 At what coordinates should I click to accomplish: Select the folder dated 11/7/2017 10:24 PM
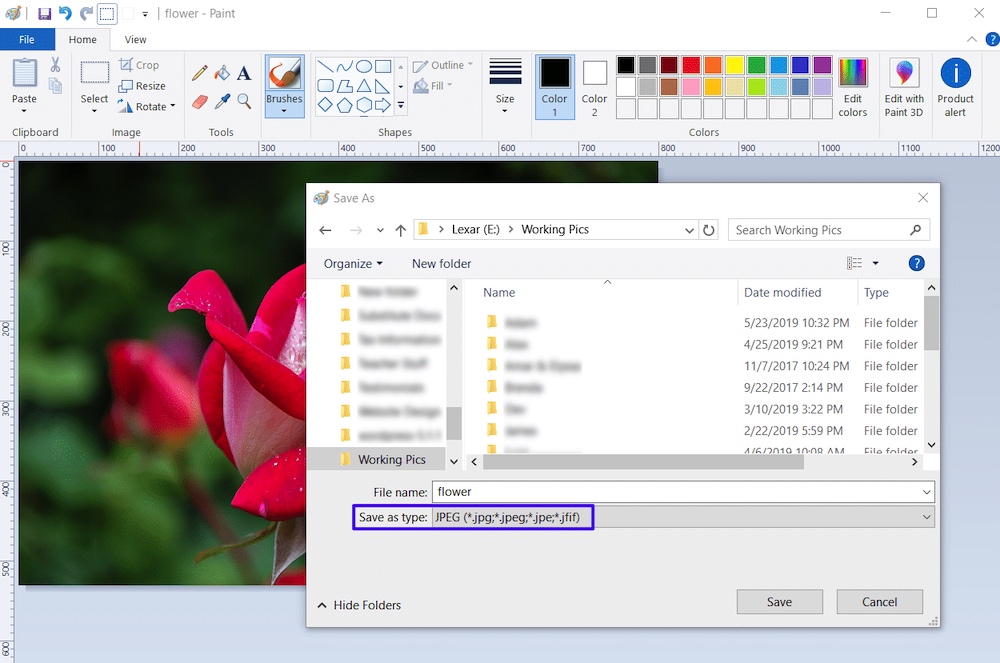[700, 366]
